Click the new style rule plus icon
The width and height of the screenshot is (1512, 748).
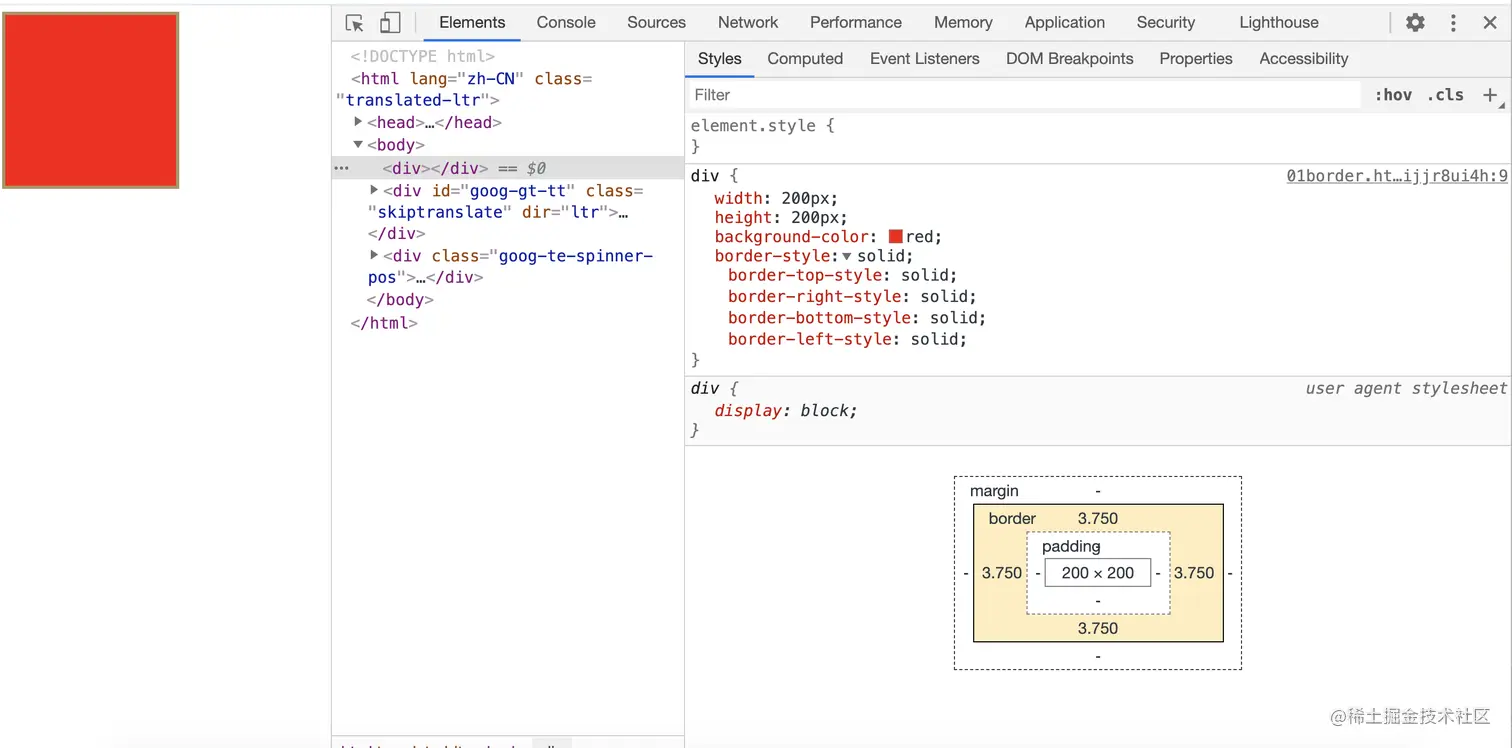1490,95
